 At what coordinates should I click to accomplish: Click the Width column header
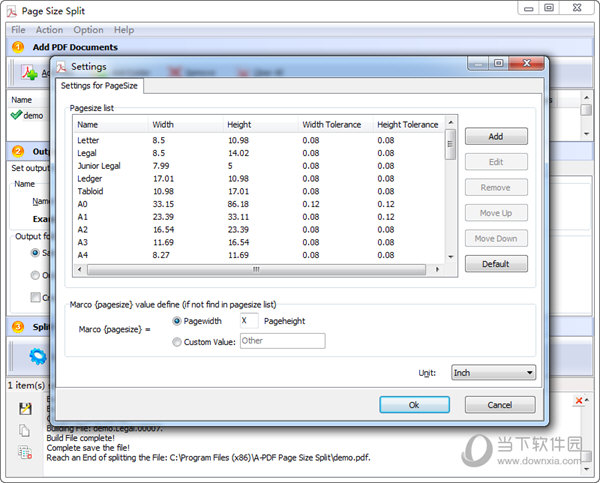tap(185, 125)
